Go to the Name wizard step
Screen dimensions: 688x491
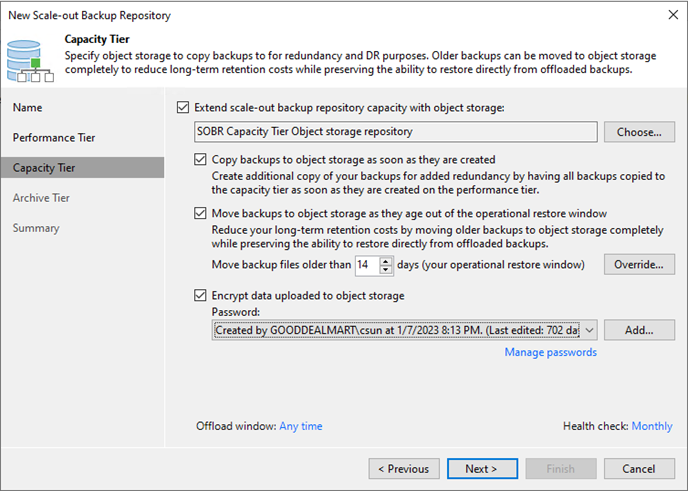pyautogui.click(x=27, y=108)
